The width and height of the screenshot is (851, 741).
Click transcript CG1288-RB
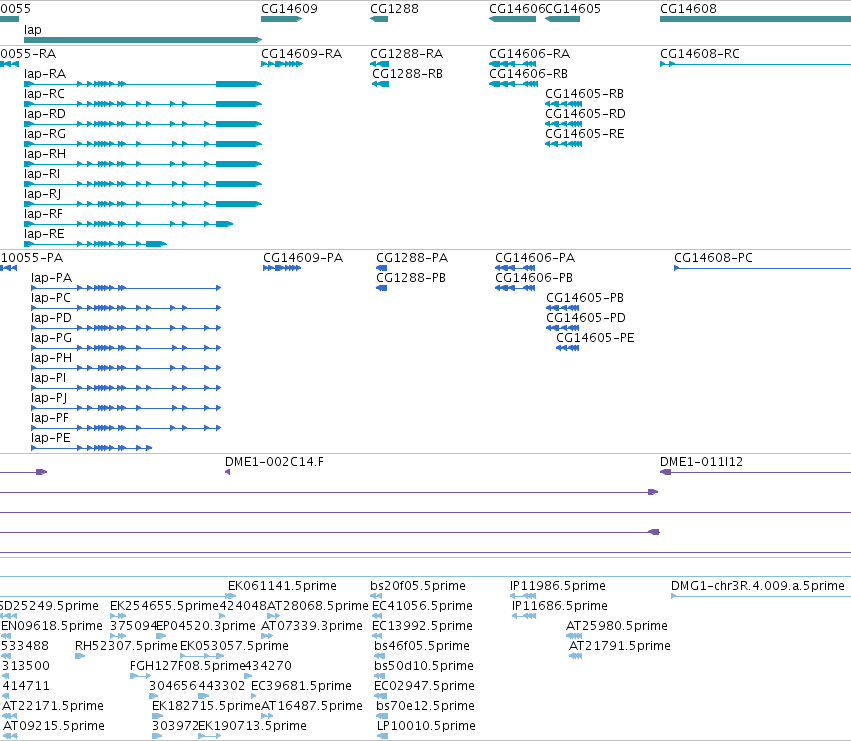(x=408, y=74)
